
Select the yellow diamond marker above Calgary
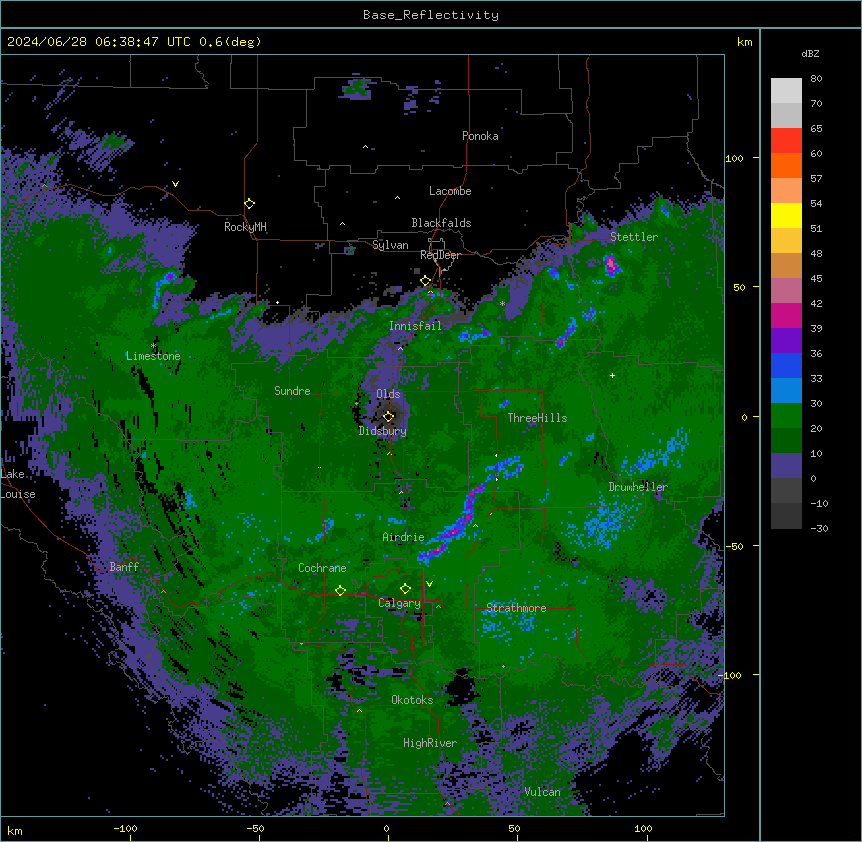pos(405,589)
